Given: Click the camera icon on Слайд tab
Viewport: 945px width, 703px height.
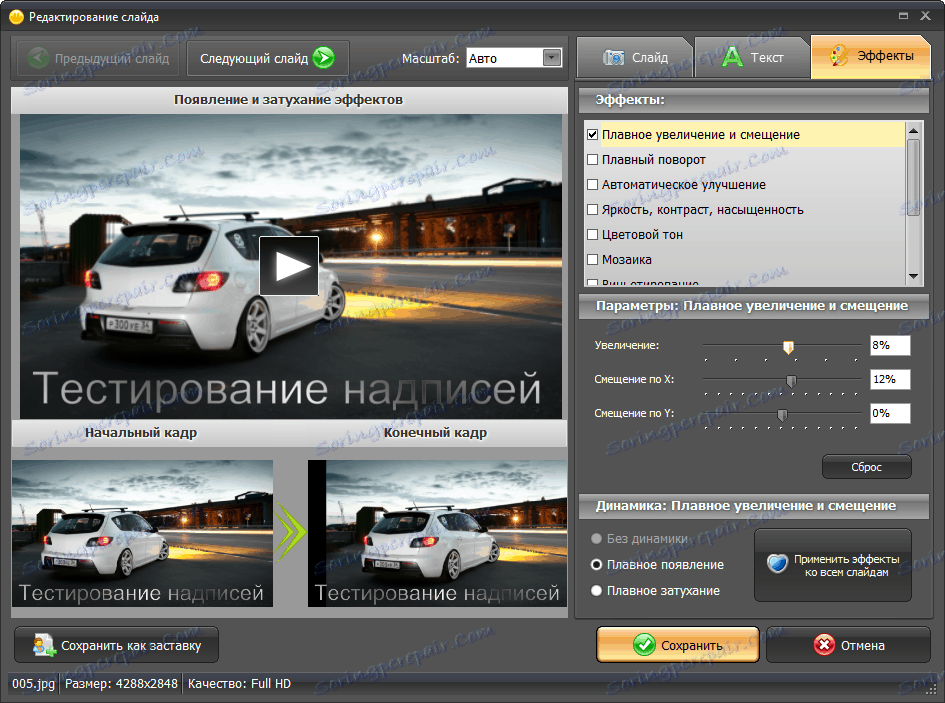Looking at the screenshot, I should 613,57.
